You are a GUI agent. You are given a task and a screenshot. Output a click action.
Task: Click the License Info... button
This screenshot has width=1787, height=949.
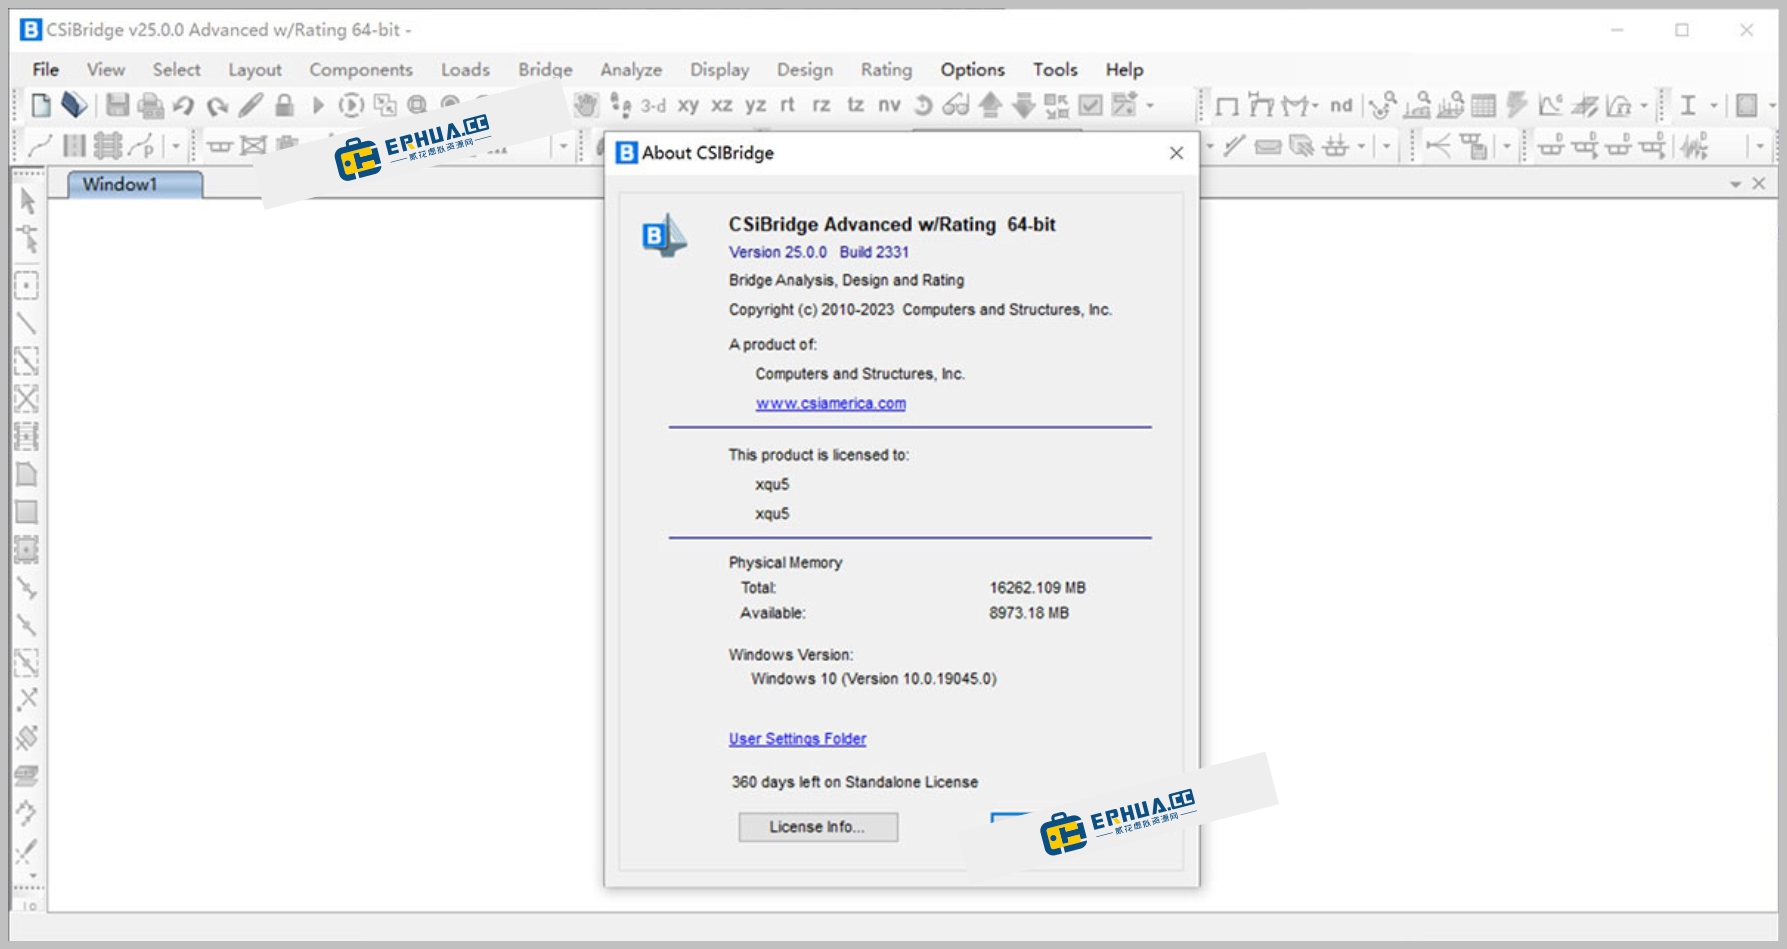818,827
